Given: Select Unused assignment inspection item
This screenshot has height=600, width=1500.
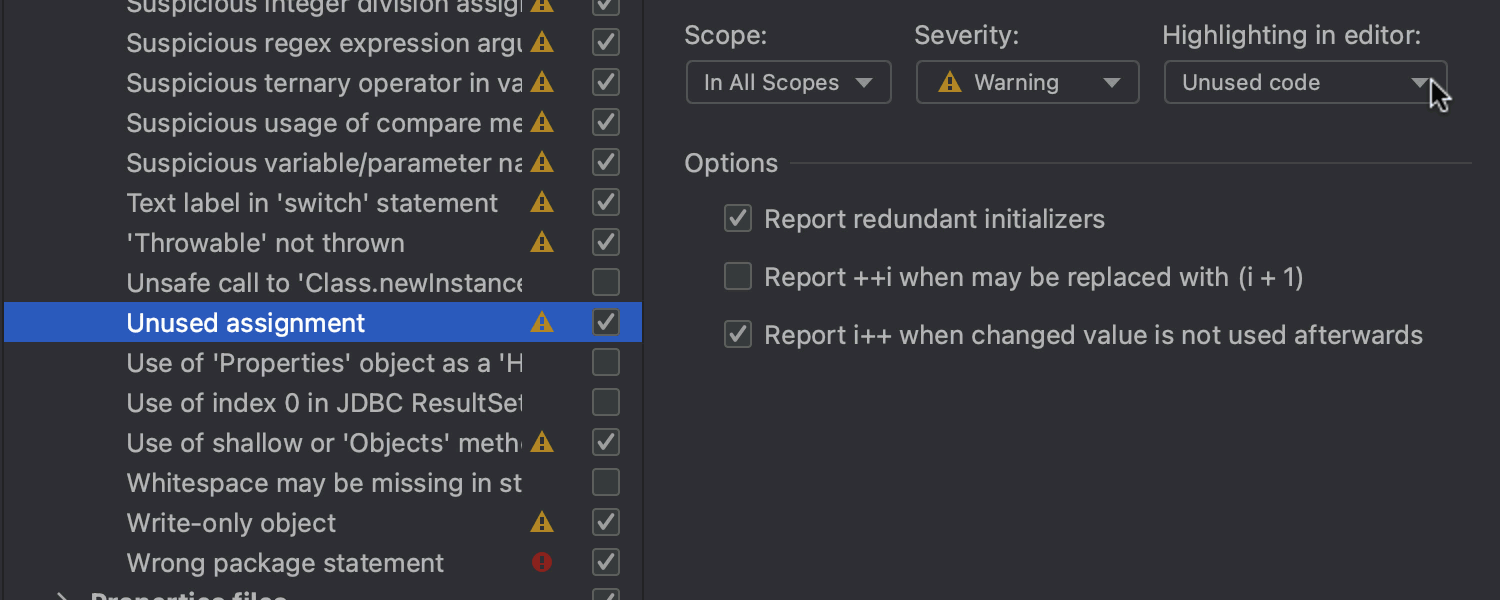Looking at the screenshot, I should tap(246, 323).
